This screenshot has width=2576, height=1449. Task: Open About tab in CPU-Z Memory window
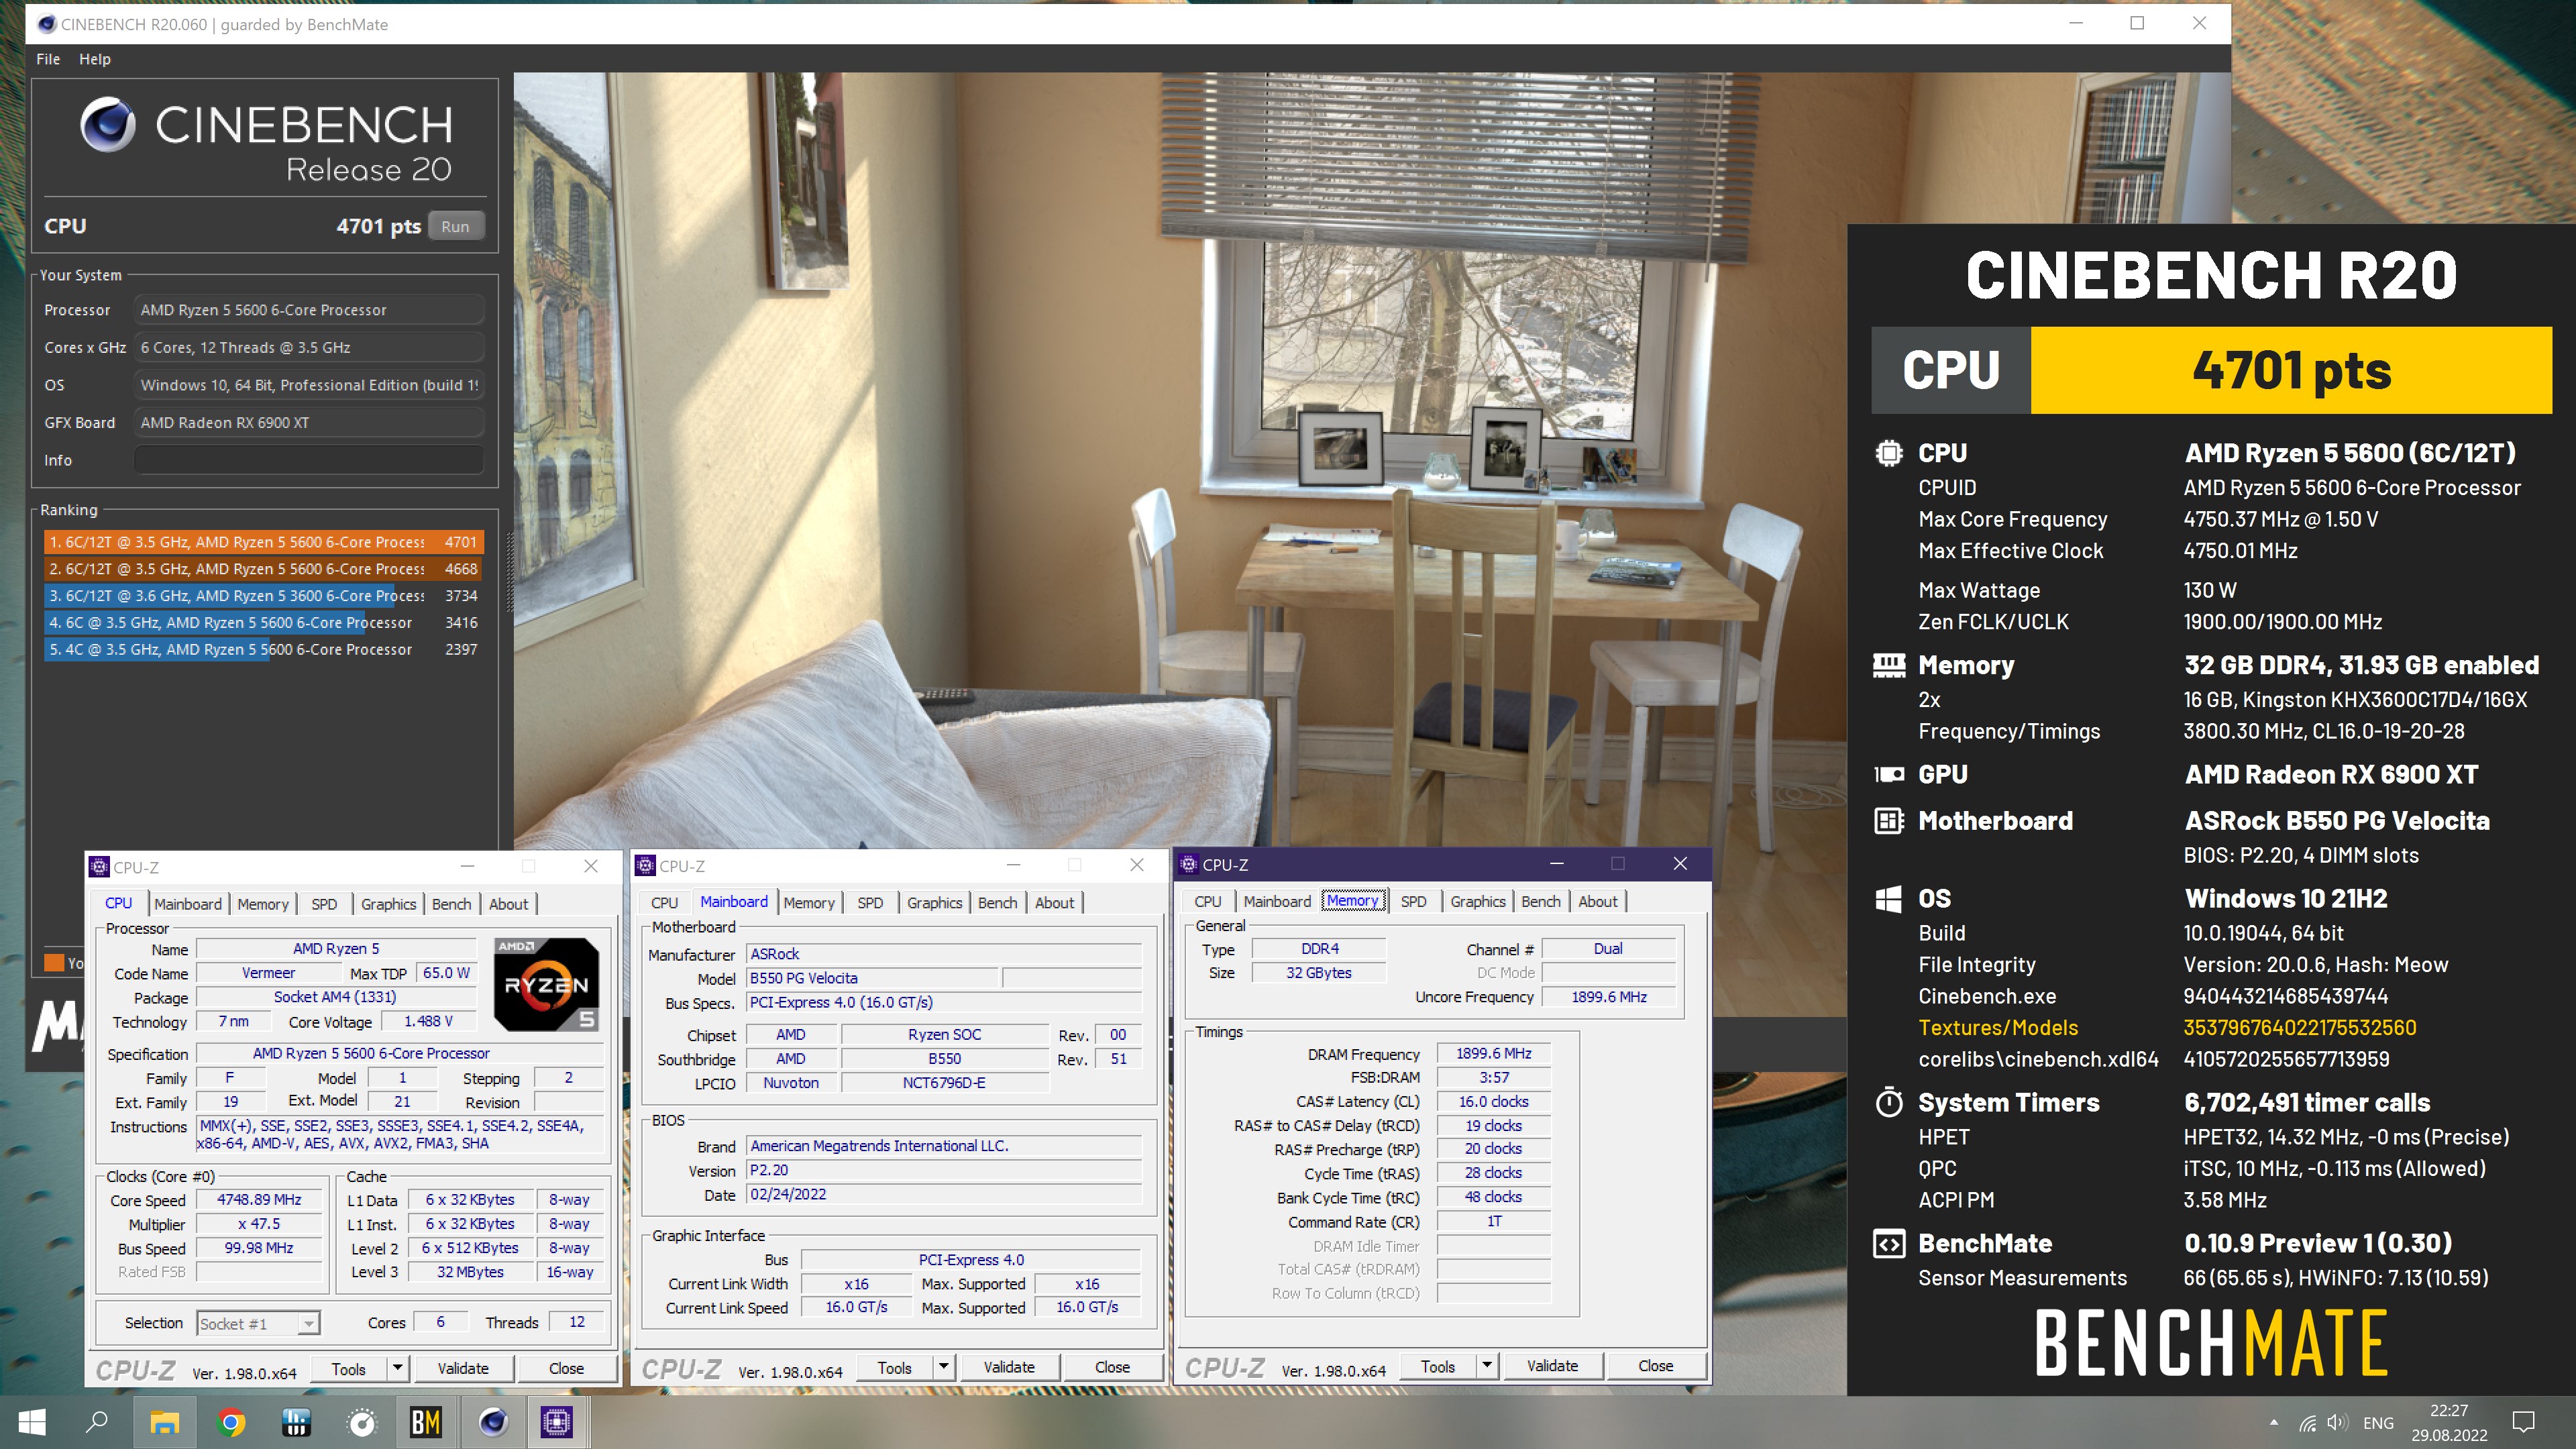tap(1598, 901)
